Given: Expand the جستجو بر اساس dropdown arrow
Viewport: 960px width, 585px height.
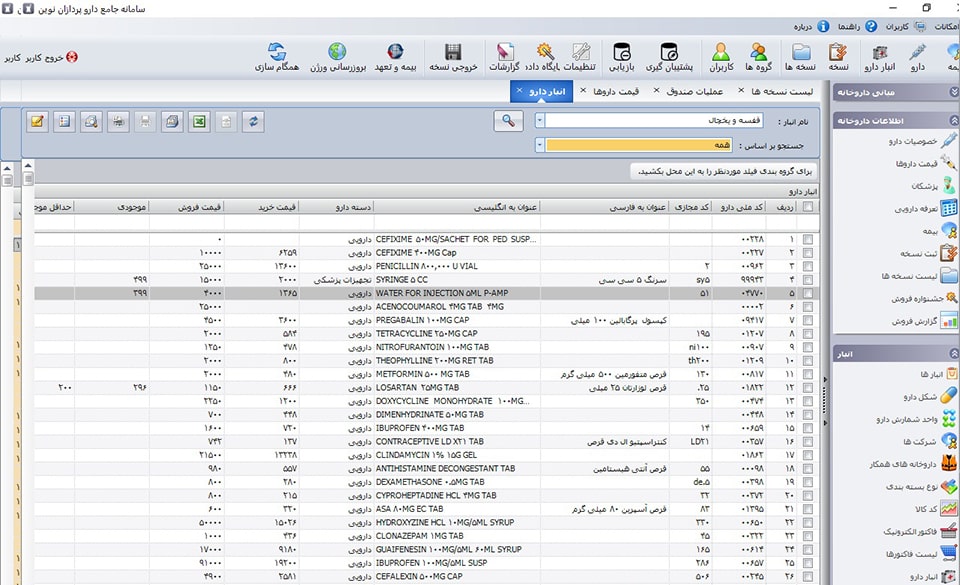Looking at the screenshot, I should (x=540, y=145).
